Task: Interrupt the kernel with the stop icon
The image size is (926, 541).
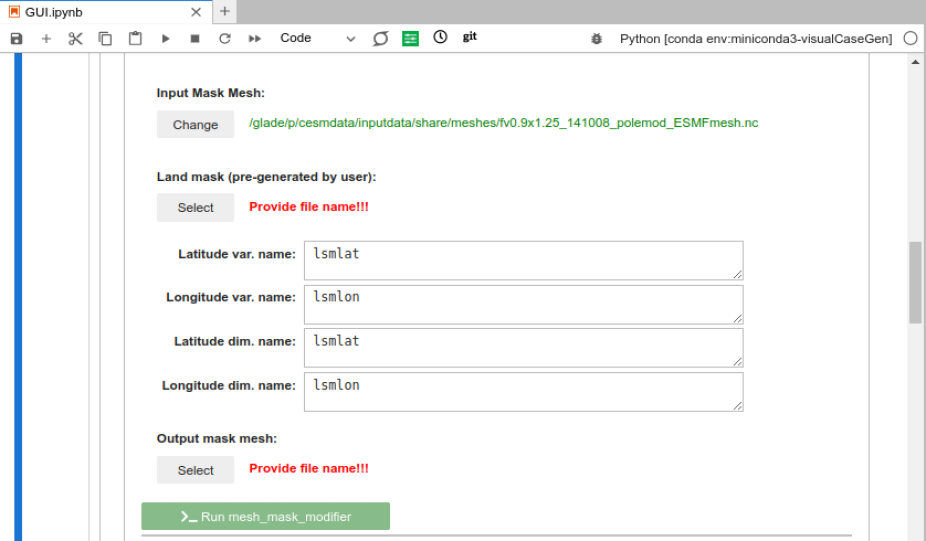Action: 195,38
